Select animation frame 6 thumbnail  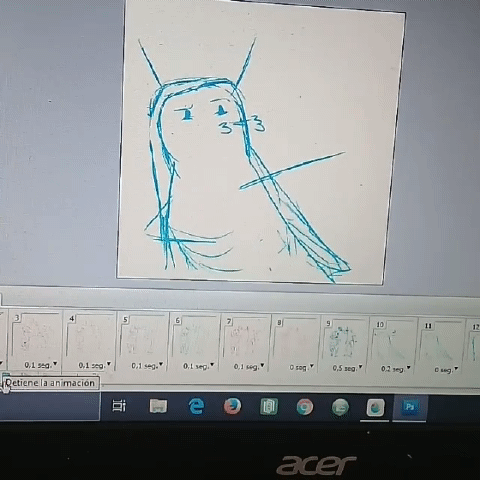click(195, 337)
